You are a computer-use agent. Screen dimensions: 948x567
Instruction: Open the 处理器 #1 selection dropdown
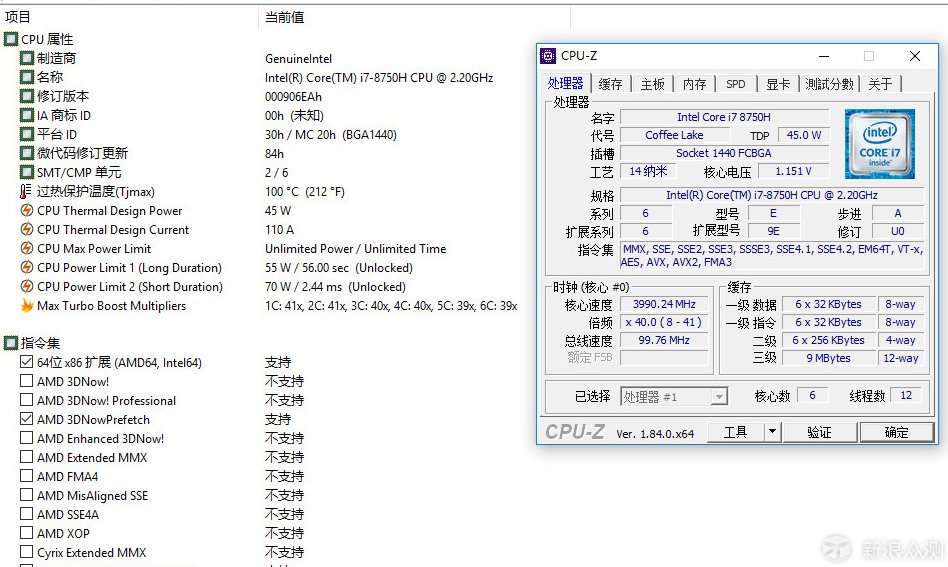pyautogui.click(x=718, y=397)
